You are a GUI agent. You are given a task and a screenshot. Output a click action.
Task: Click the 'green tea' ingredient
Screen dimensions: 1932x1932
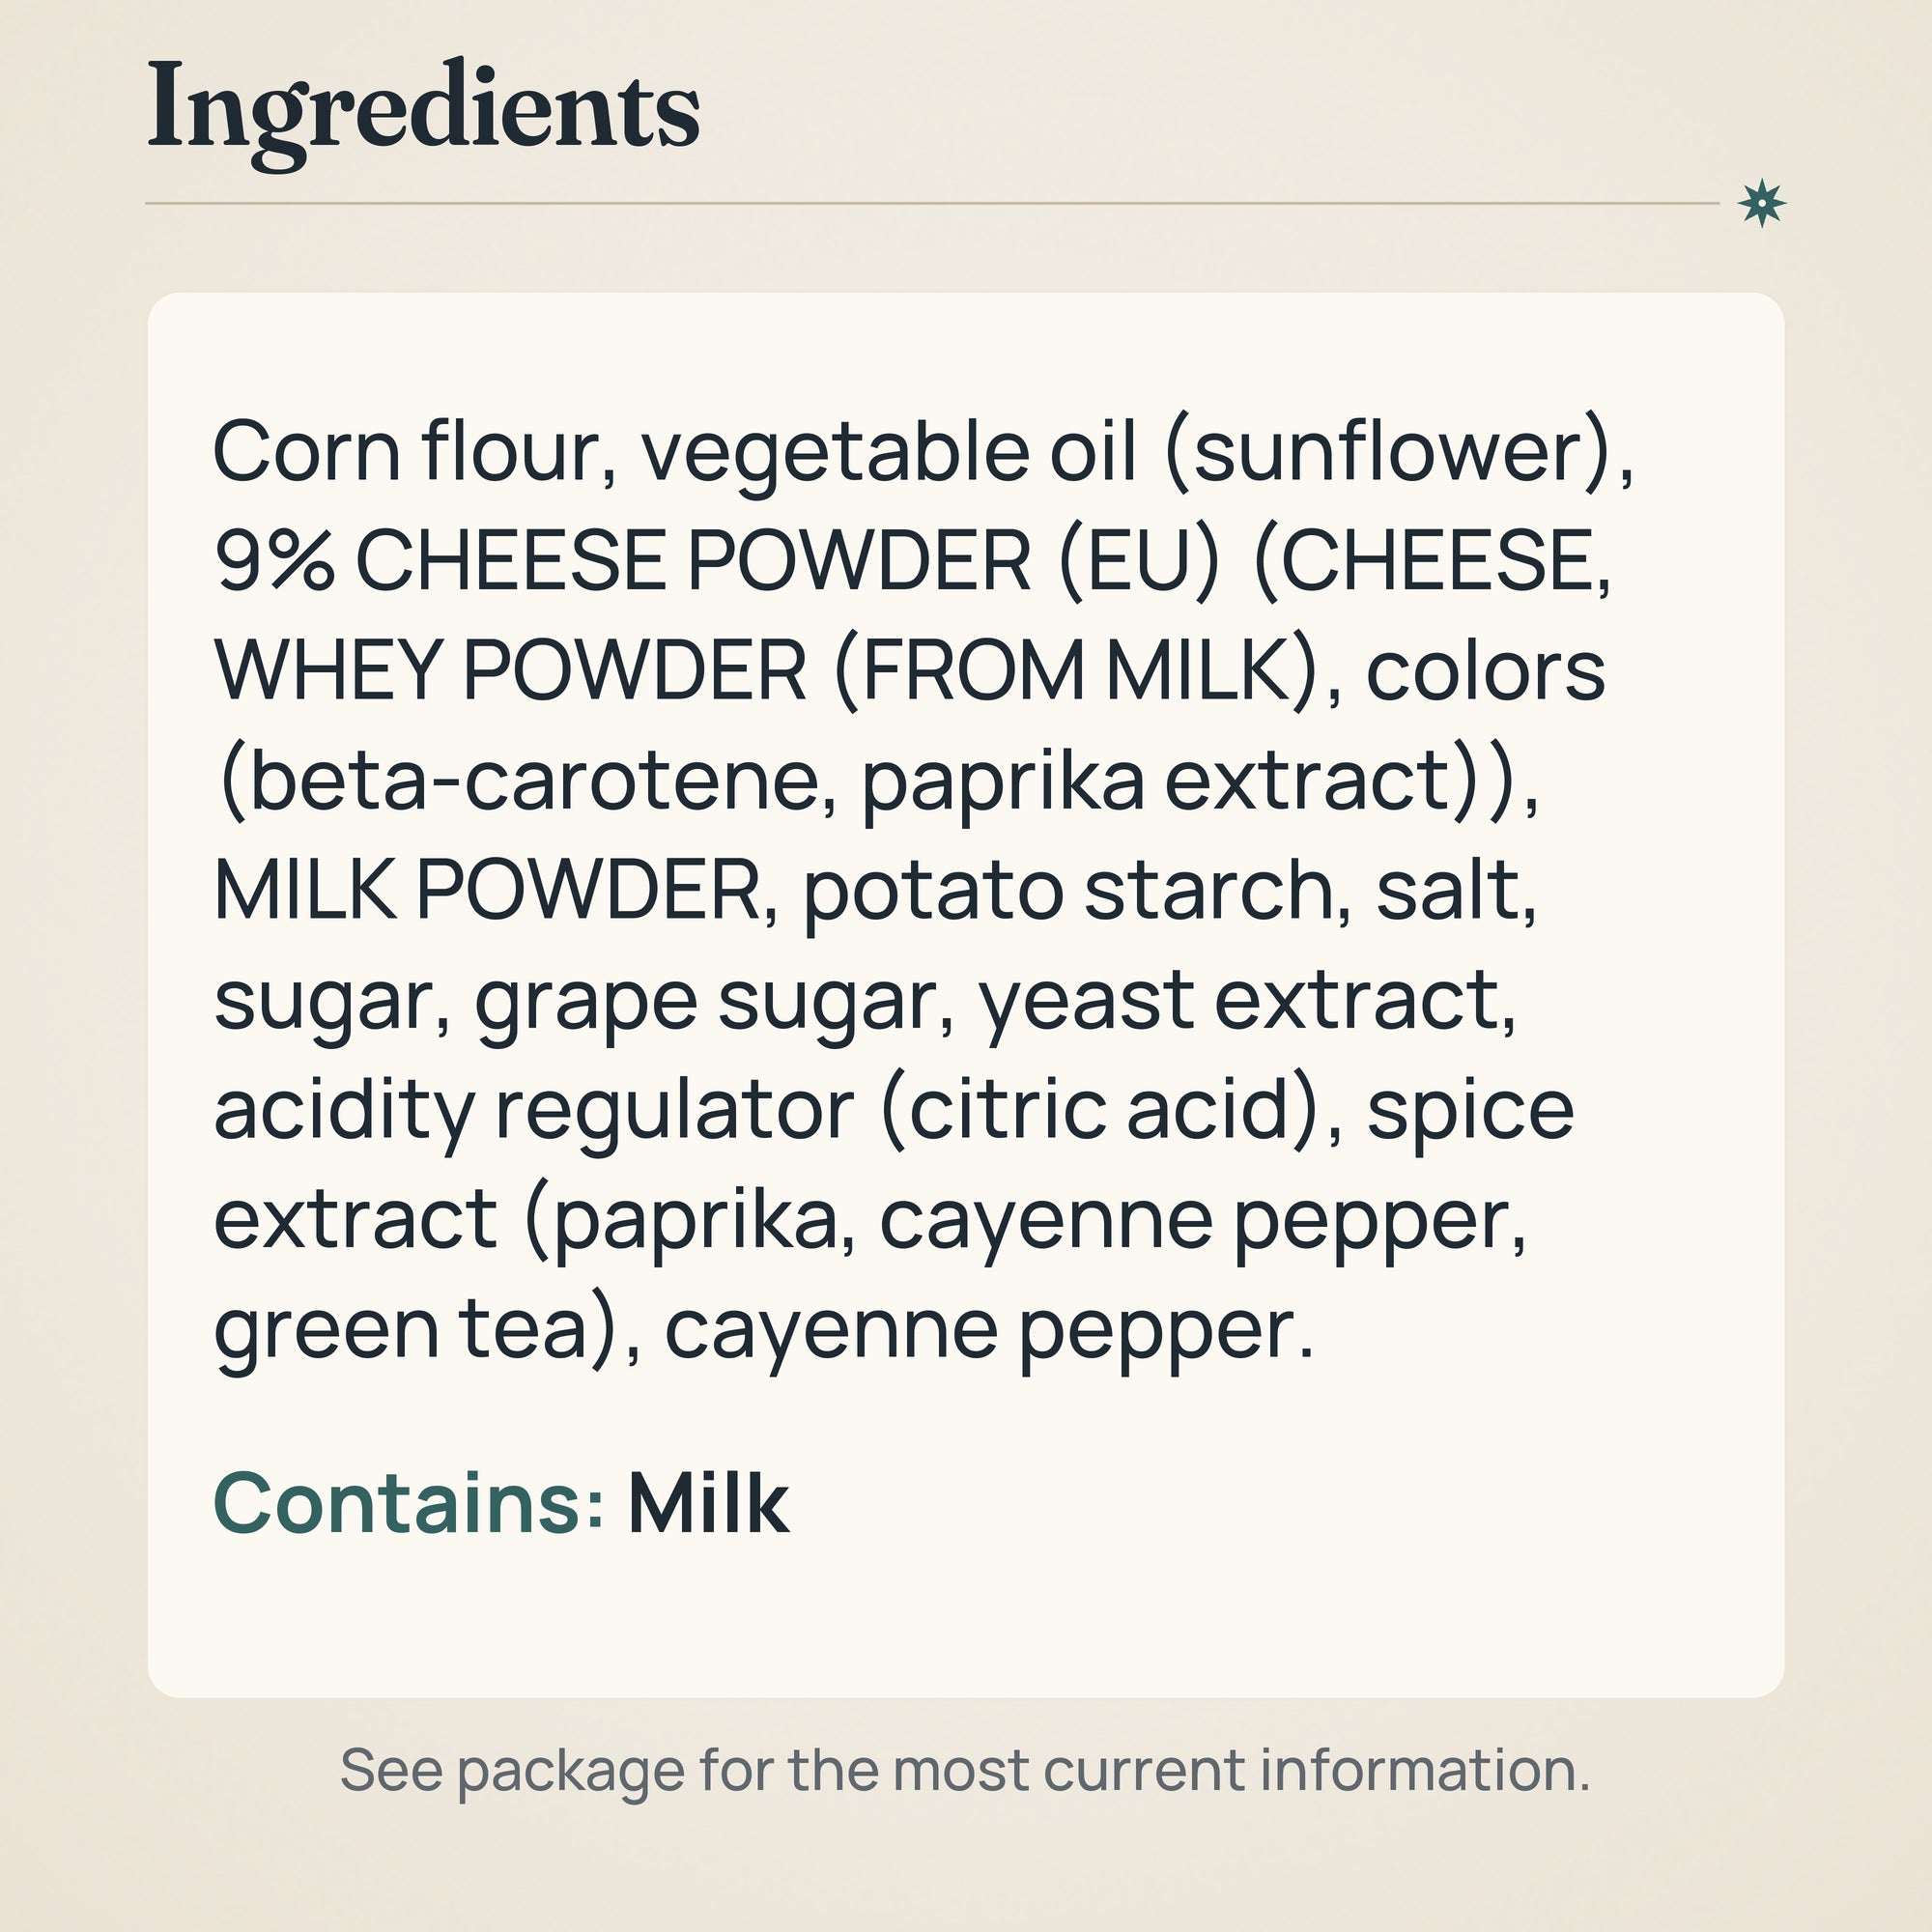(x=401, y=1330)
